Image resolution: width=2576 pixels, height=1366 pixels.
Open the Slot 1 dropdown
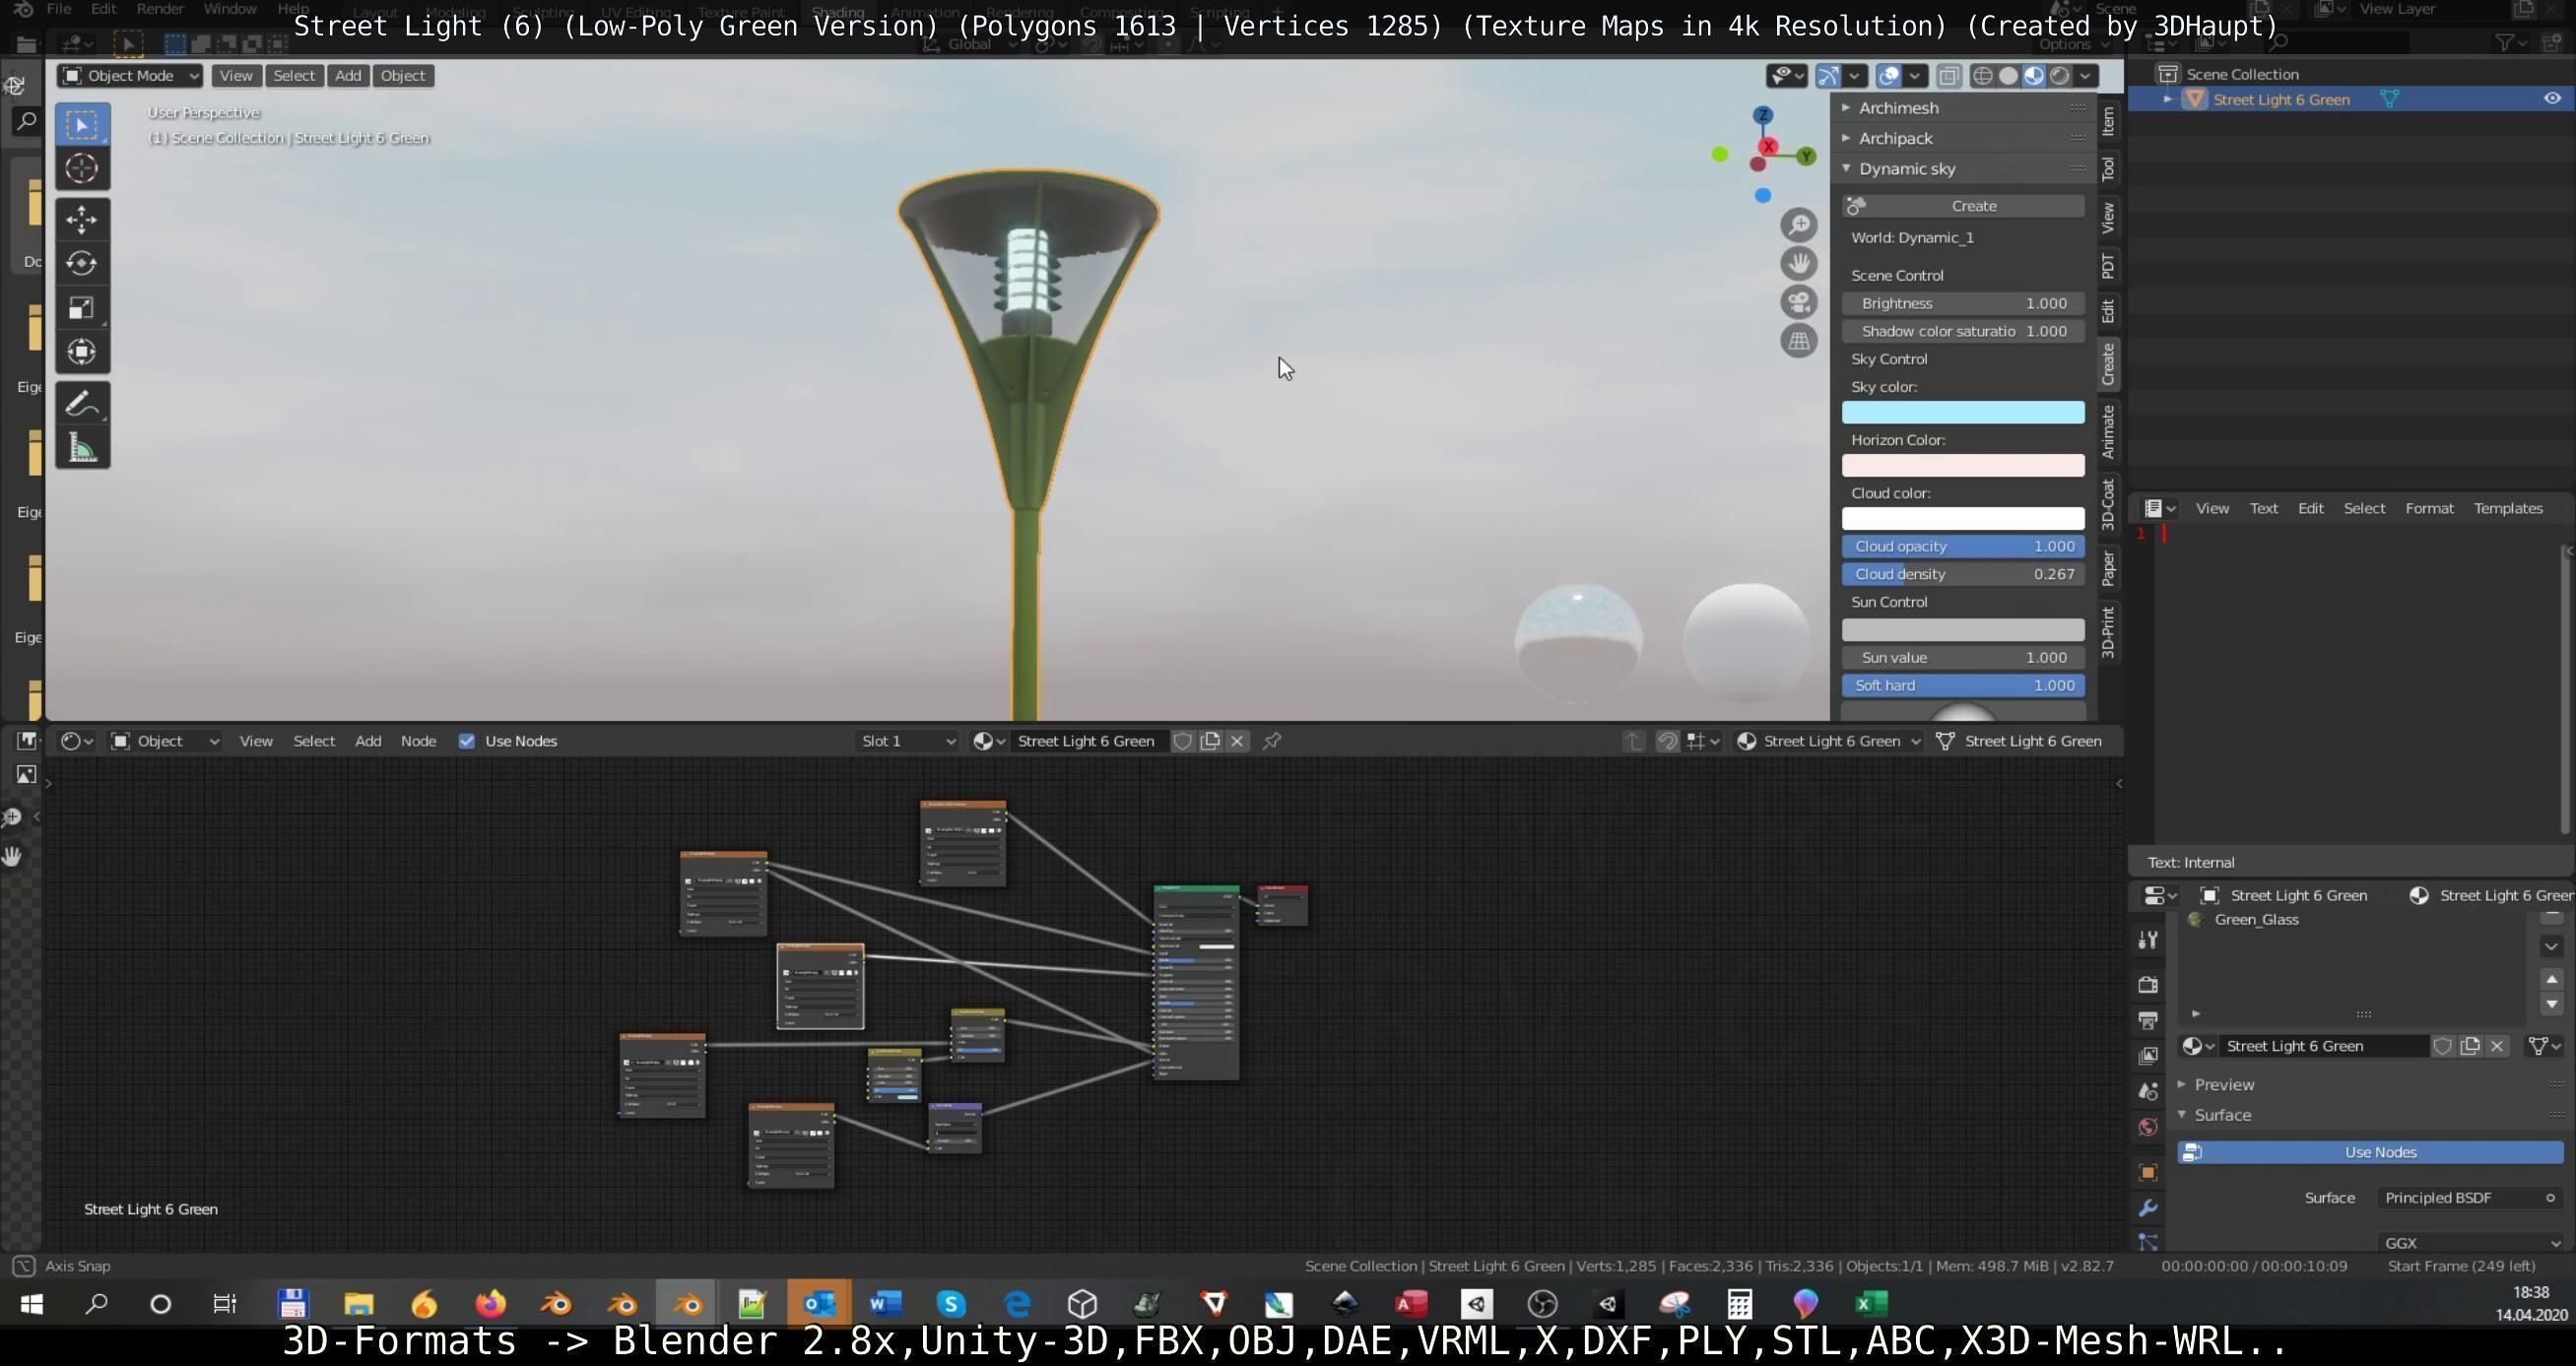[x=907, y=741]
